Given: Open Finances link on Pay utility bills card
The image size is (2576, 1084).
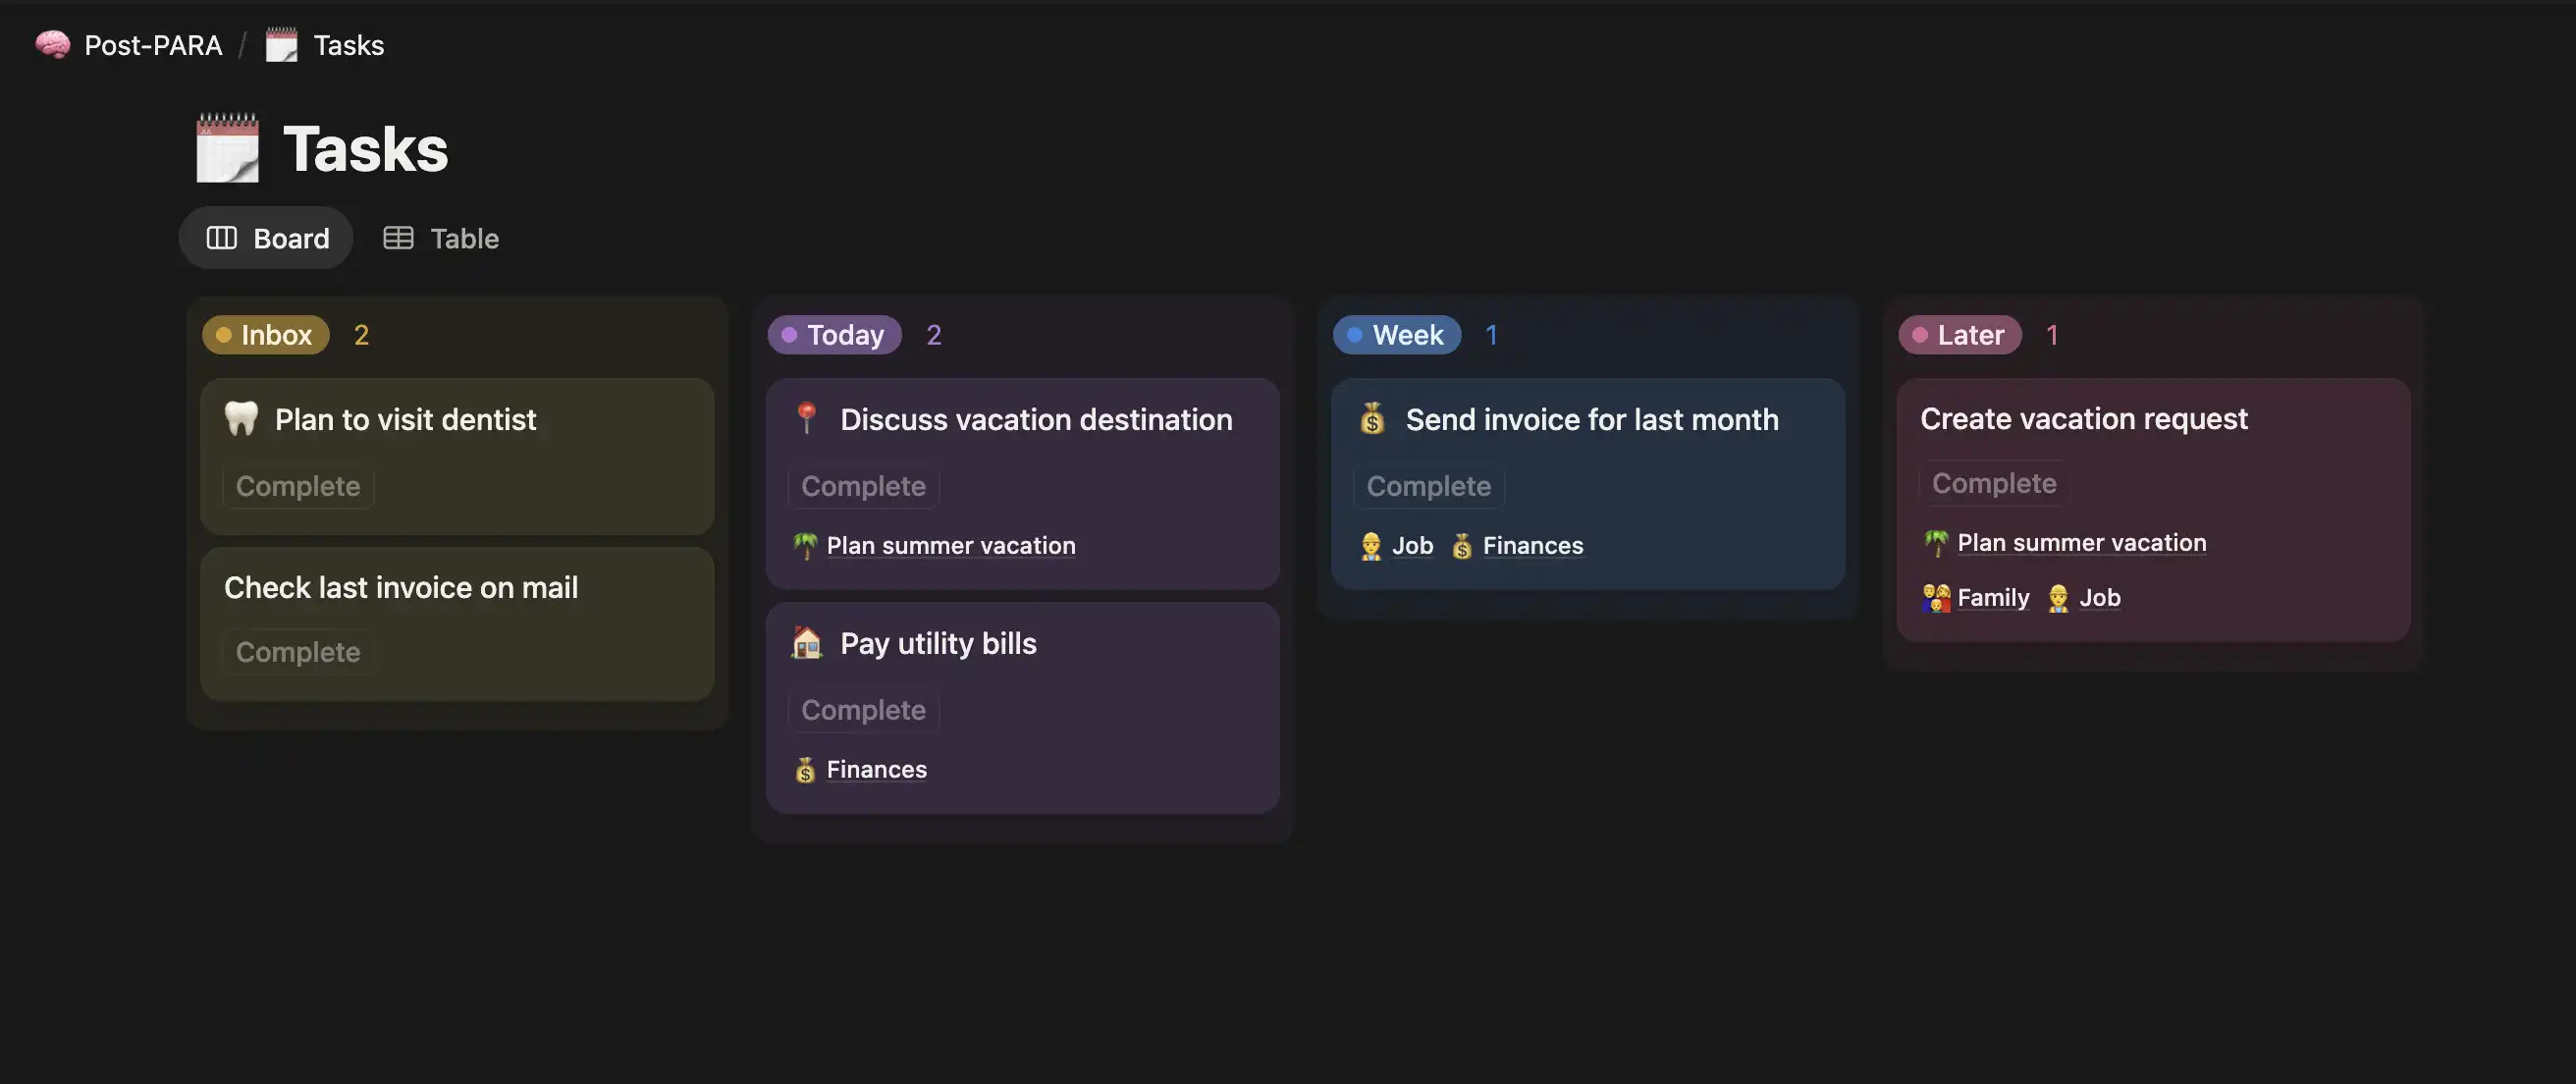Looking at the screenshot, I should point(876,770).
